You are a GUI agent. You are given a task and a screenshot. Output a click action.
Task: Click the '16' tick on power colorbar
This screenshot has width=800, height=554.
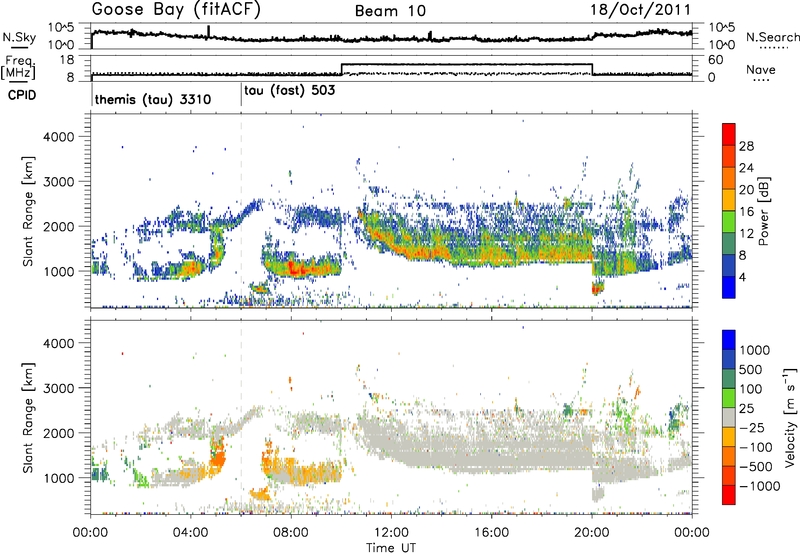[746, 212]
